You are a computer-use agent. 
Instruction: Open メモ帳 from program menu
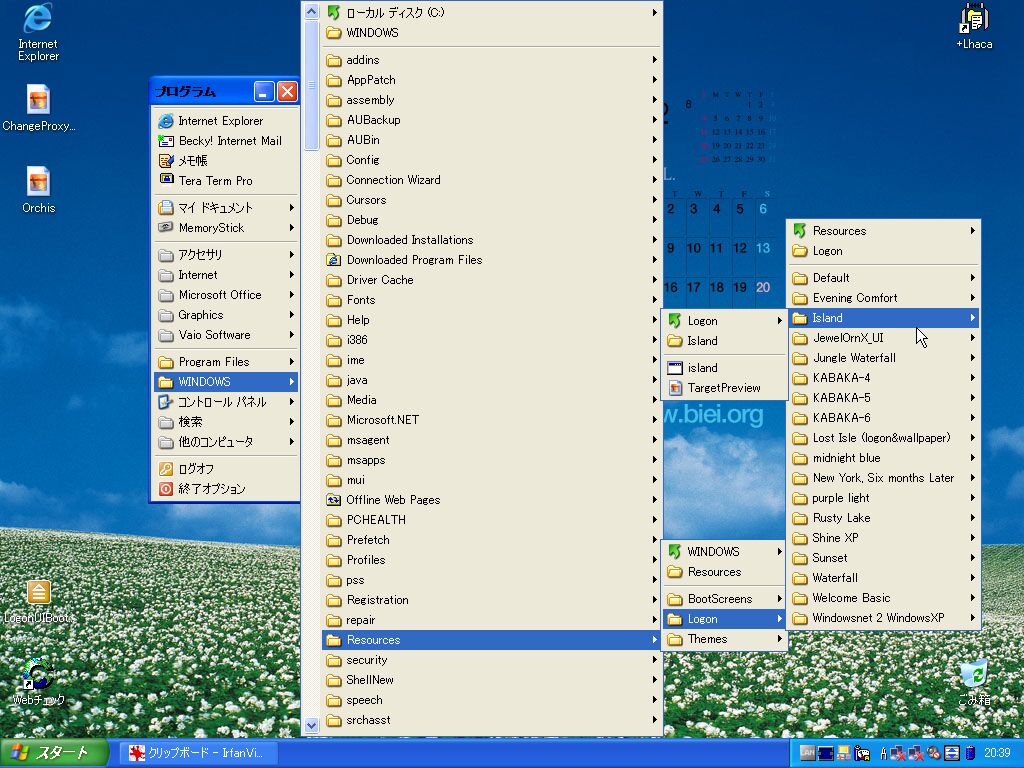coord(226,161)
